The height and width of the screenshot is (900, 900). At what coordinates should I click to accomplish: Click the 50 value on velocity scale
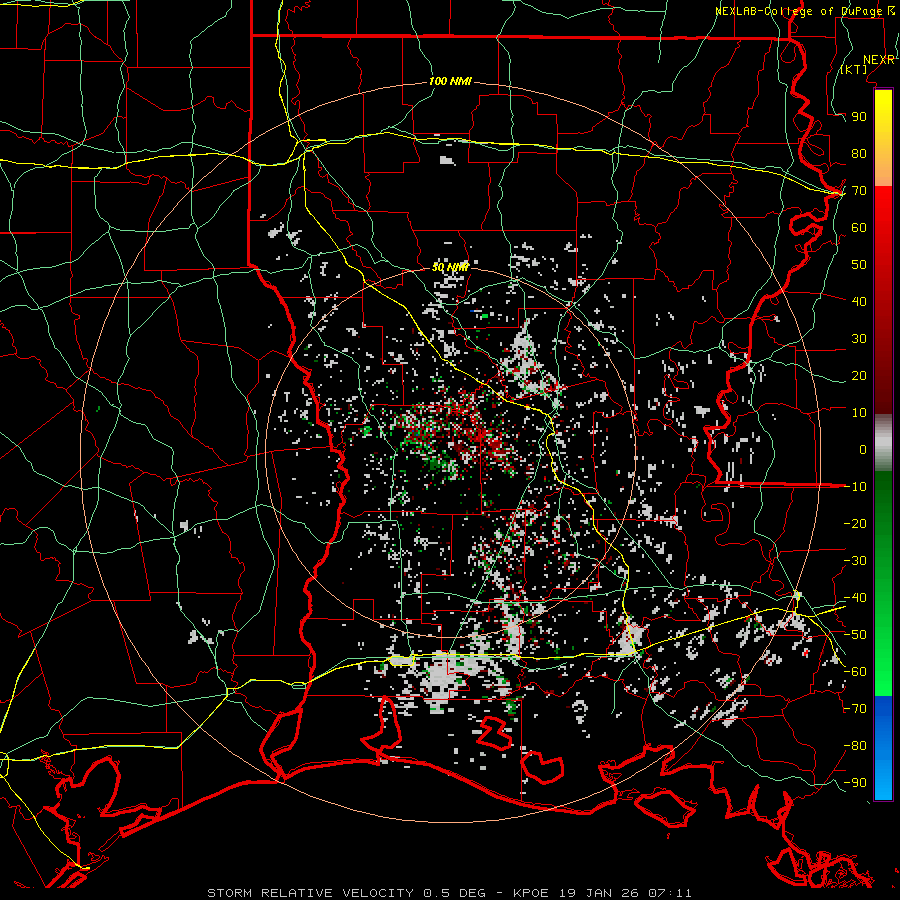859,265
